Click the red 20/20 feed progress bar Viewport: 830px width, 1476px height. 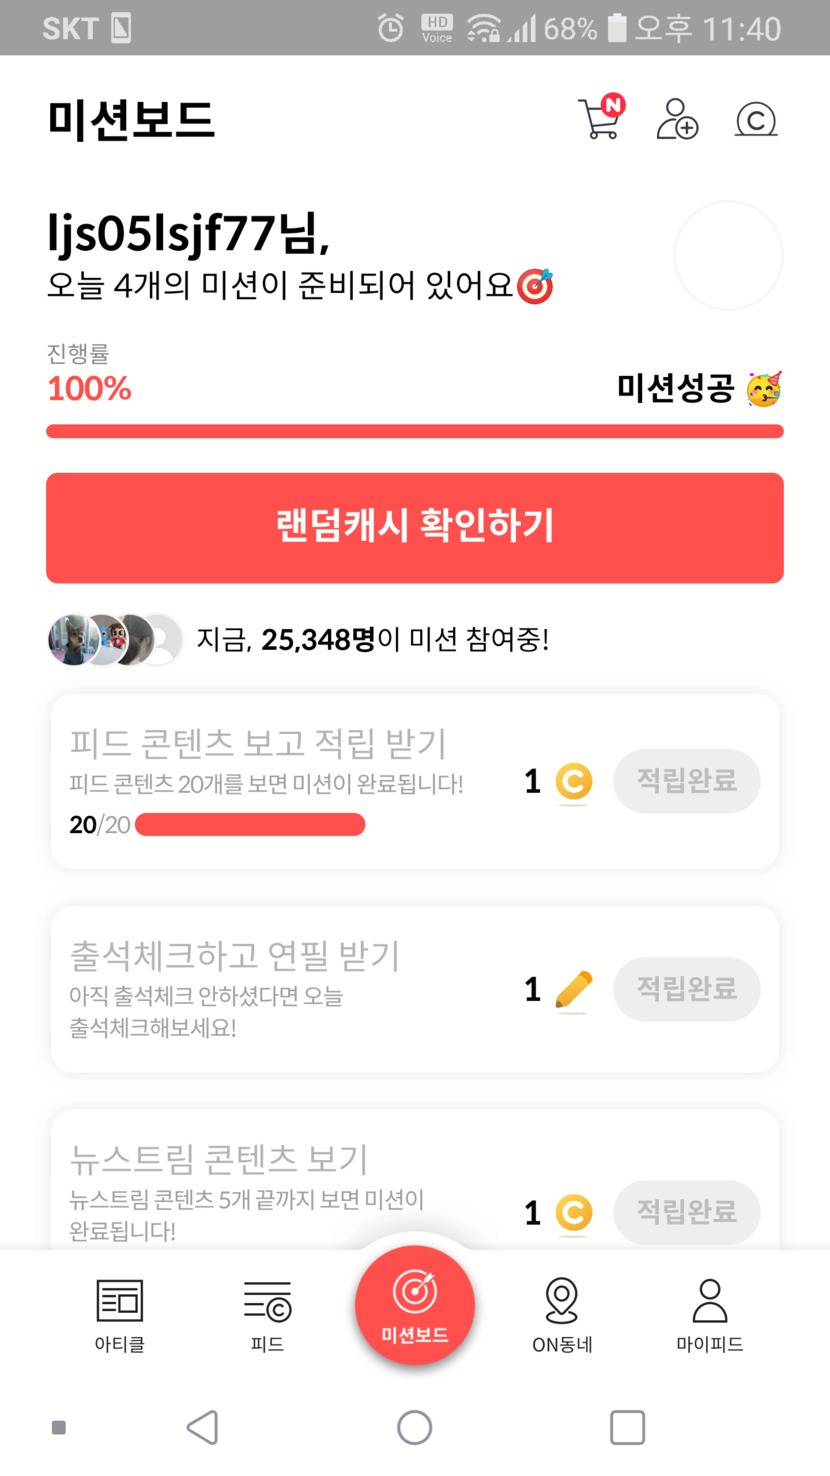[250, 825]
